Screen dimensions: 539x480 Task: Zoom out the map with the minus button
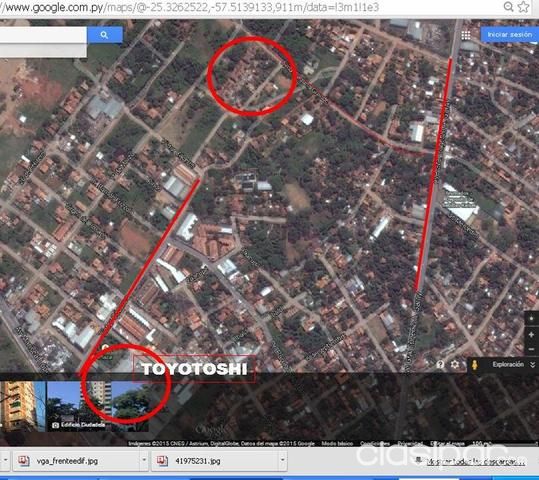click(531, 349)
